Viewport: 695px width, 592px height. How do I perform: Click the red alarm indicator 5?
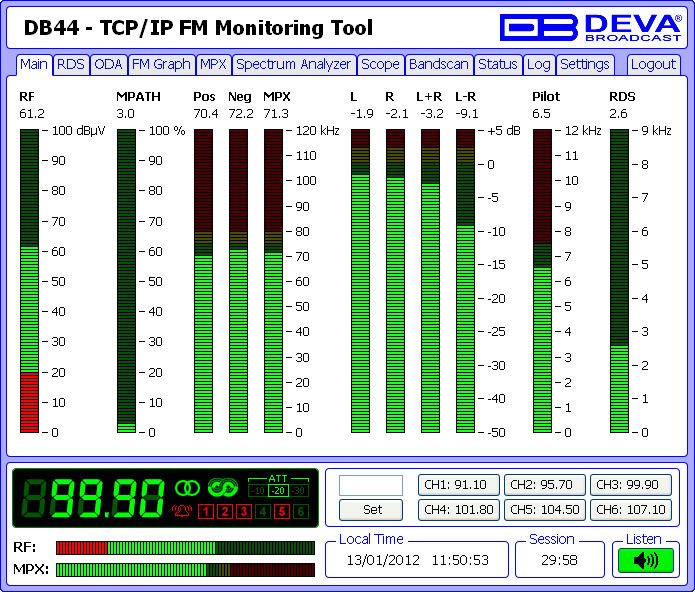tap(282, 512)
